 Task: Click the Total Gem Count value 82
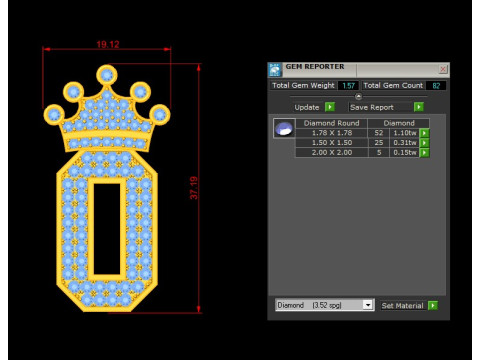coord(436,86)
